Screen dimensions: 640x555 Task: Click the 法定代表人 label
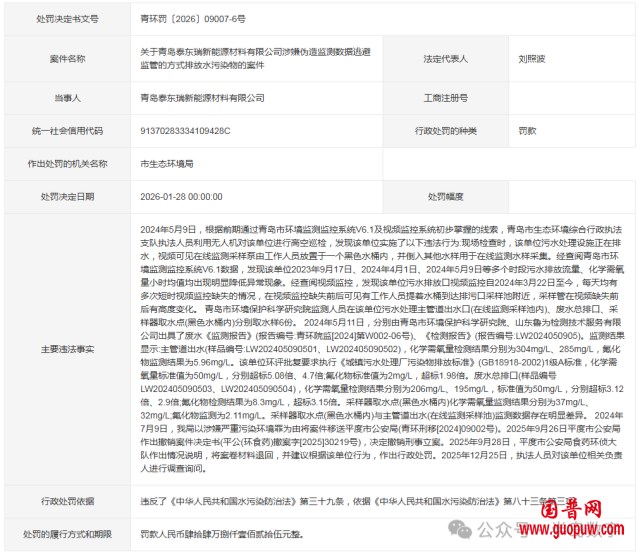click(x=445, y=59)
